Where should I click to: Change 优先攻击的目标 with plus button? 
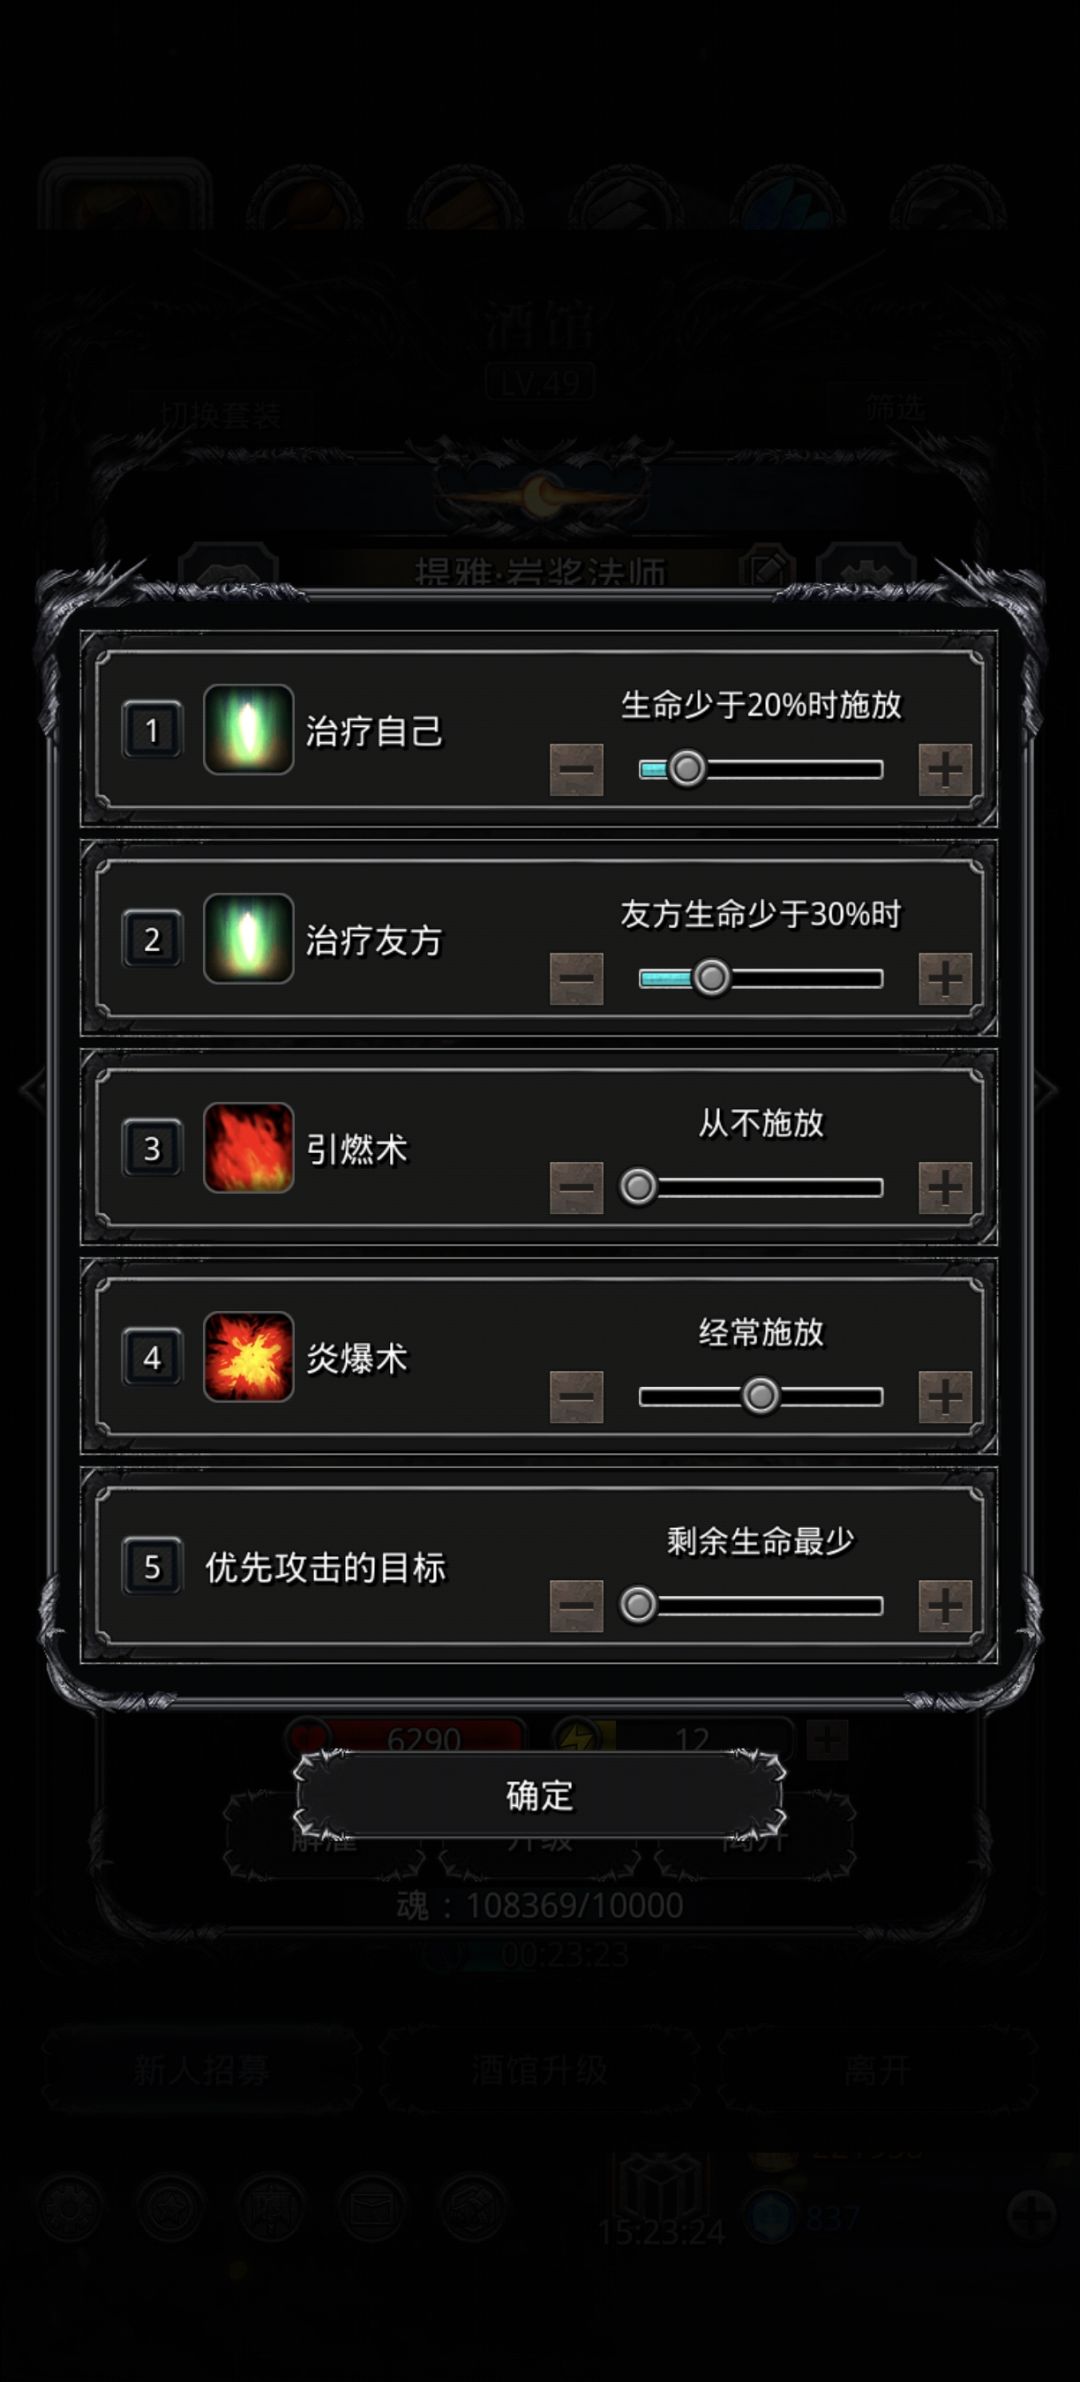945,1606
